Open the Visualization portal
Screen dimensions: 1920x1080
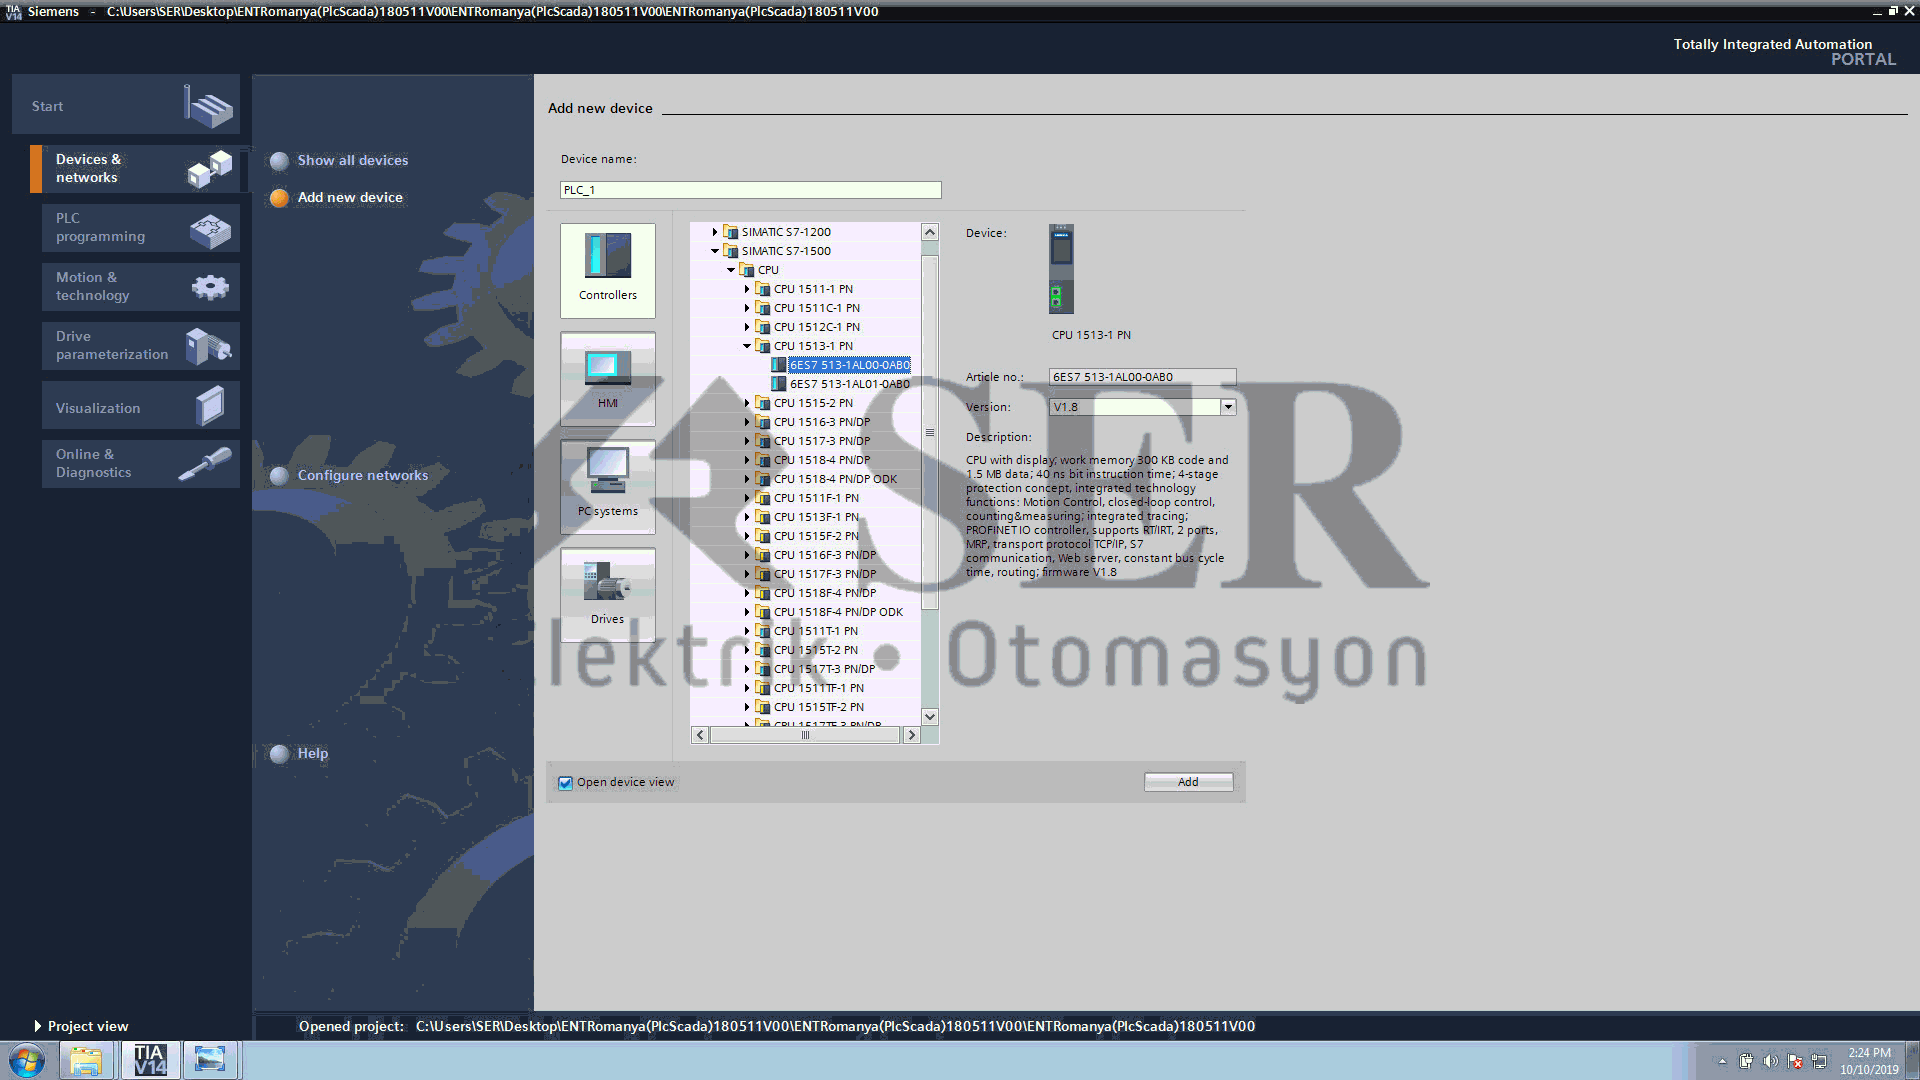[141, 405]
